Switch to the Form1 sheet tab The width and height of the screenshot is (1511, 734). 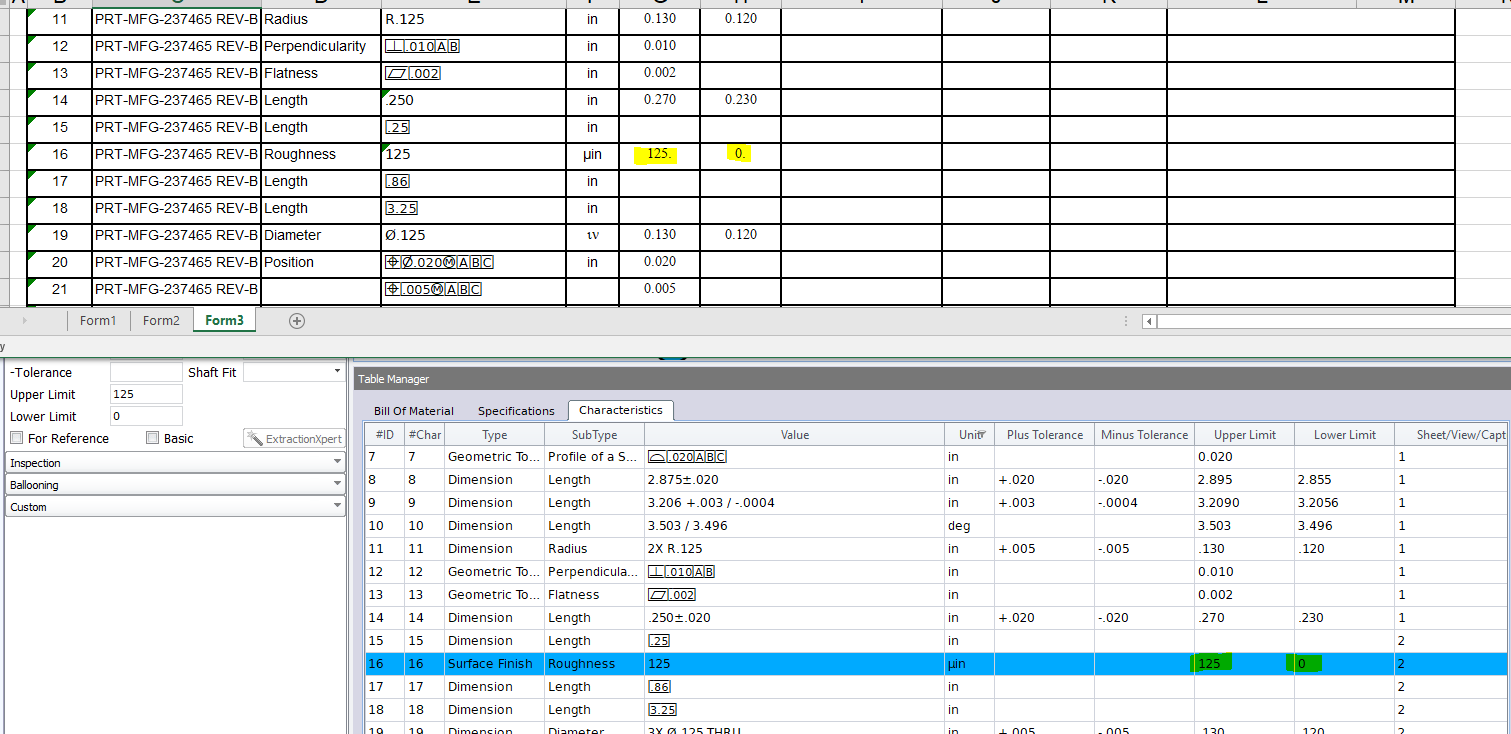[x=98, y=321]
